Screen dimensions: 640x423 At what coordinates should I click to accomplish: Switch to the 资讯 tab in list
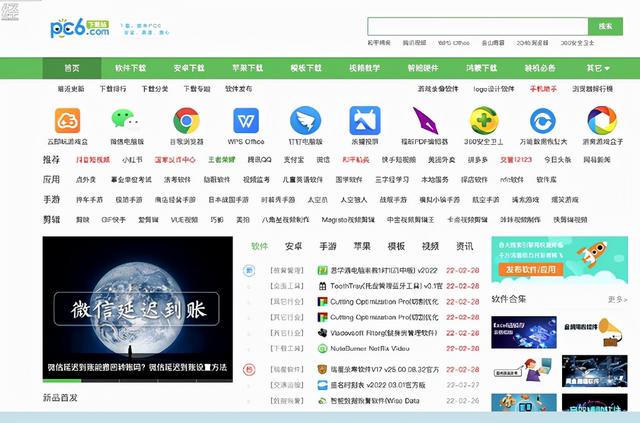(464, 246)
